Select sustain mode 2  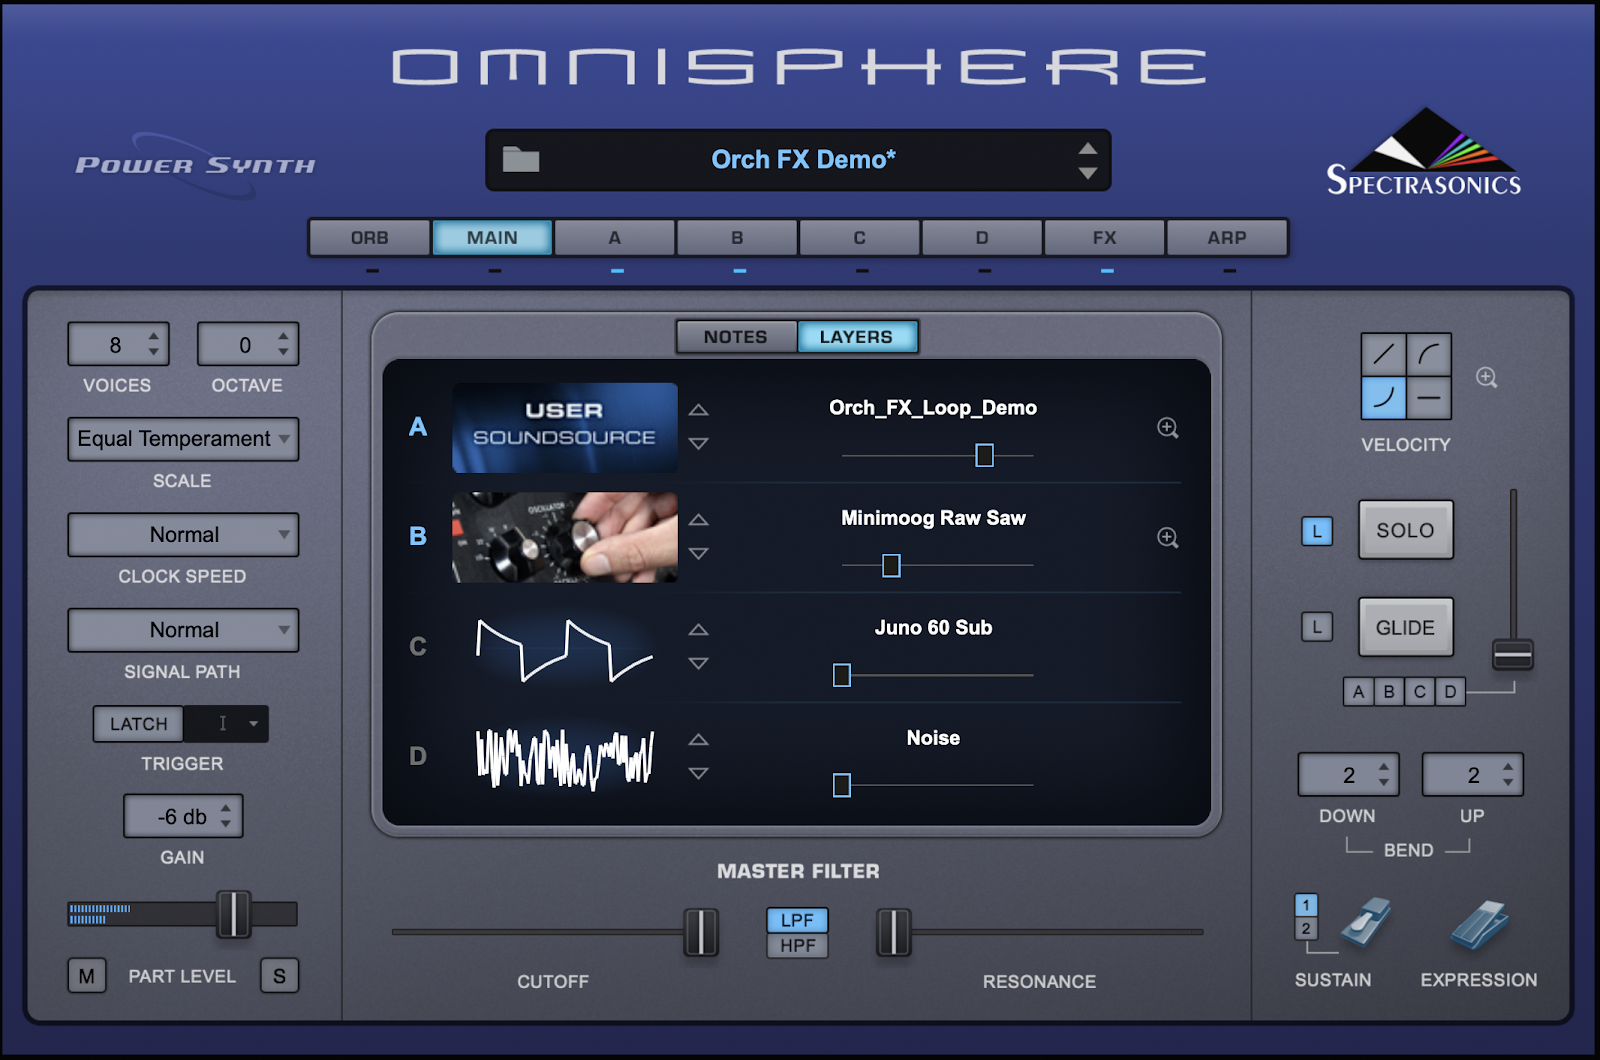[x=1306, y=929]
